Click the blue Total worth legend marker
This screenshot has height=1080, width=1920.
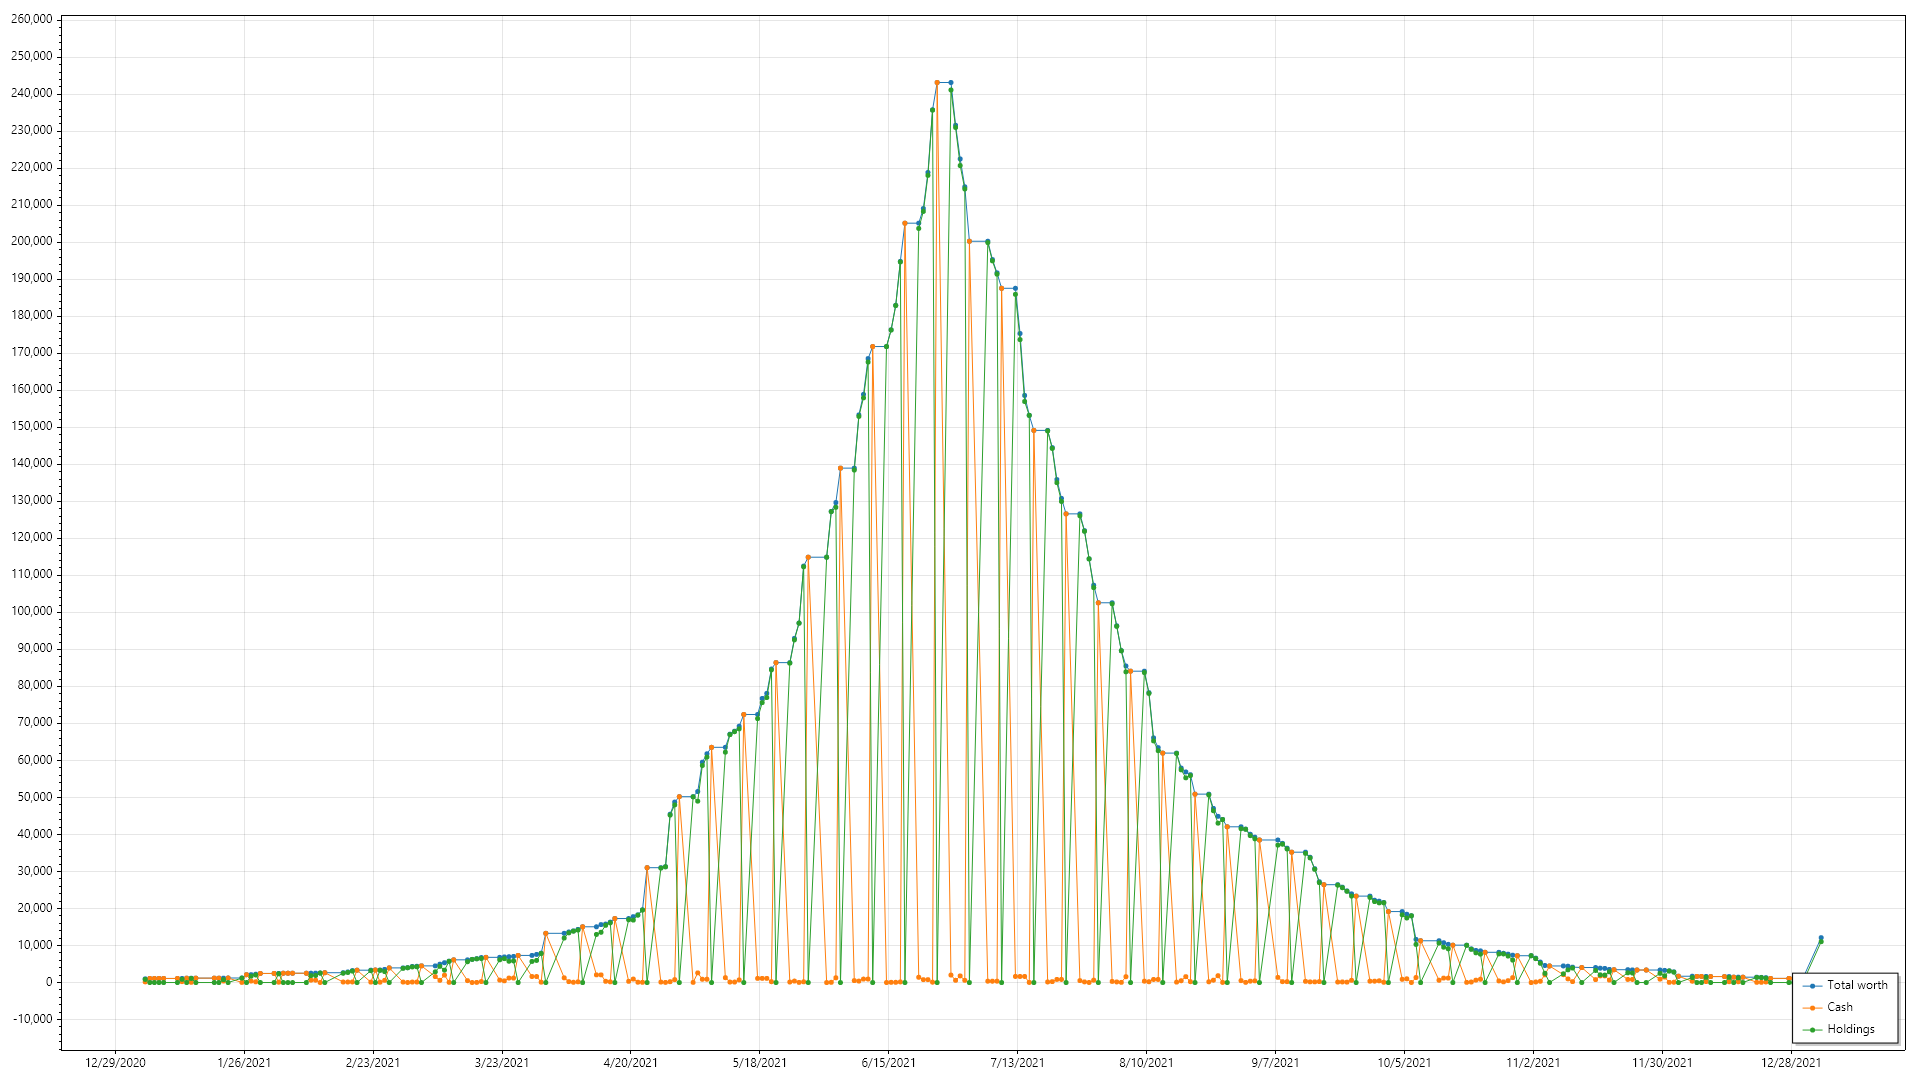(x=1812, y=986)
